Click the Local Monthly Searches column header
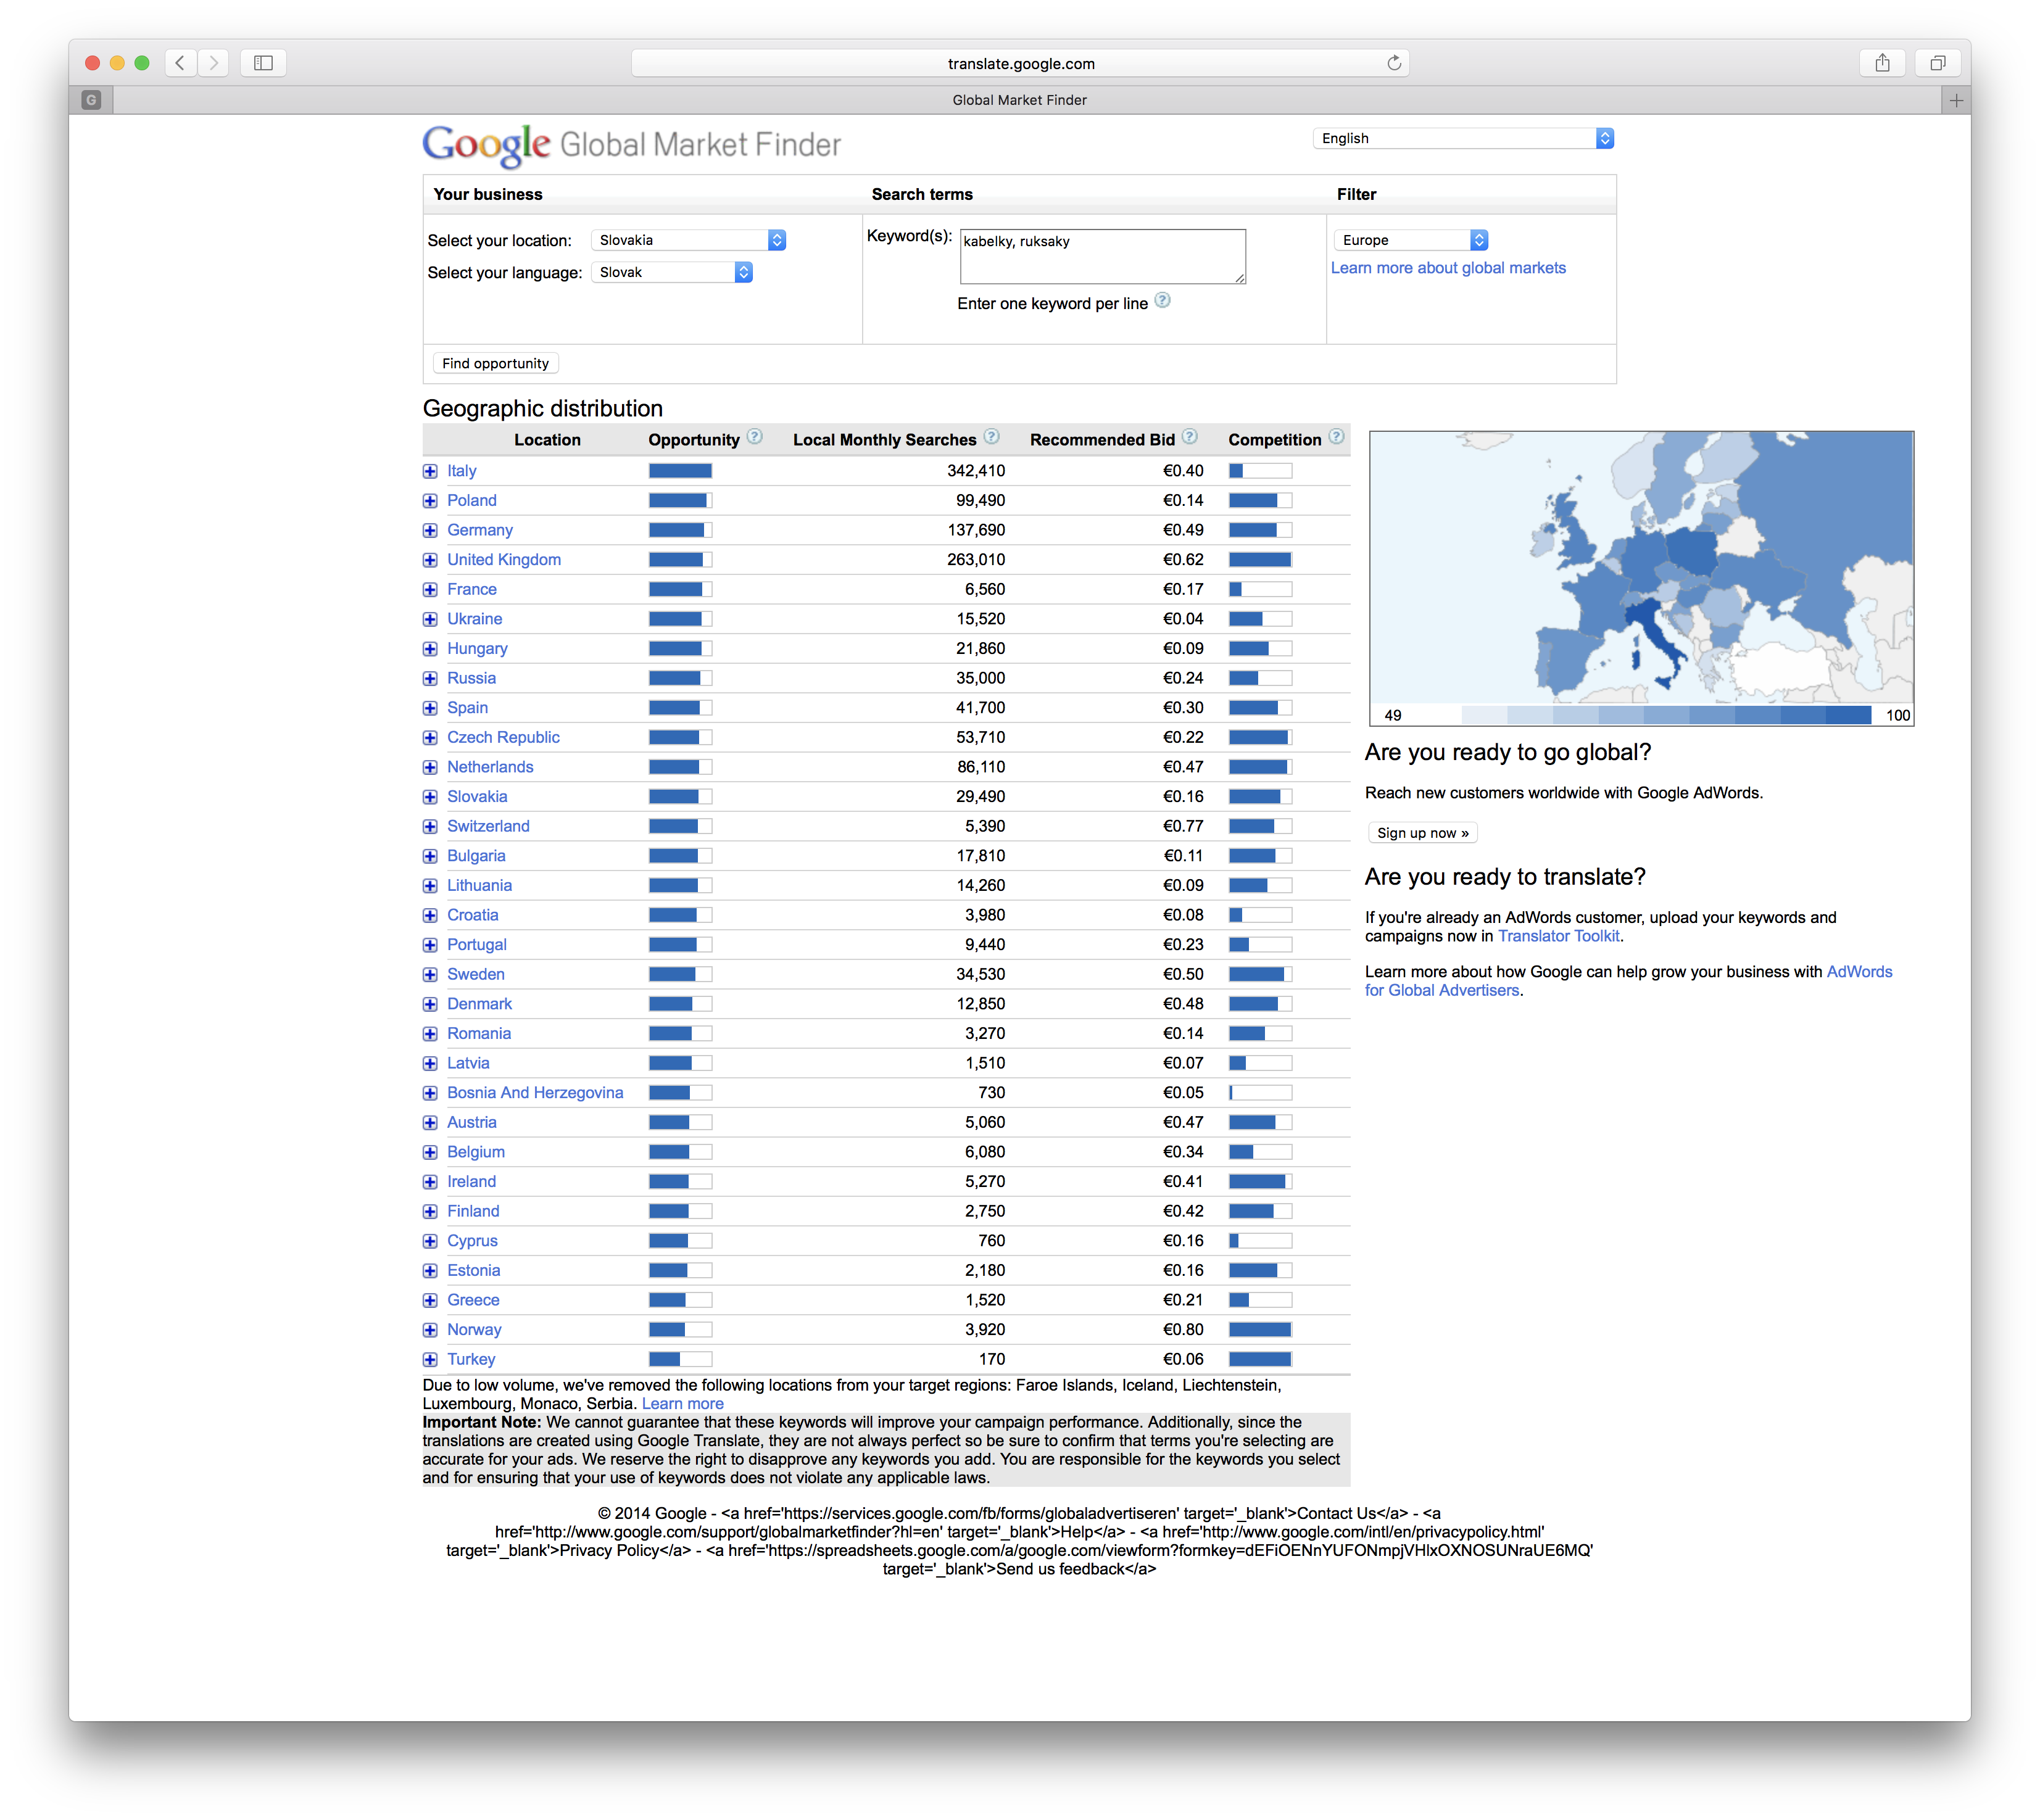2040x1820 pixels. tap(884, 440)
